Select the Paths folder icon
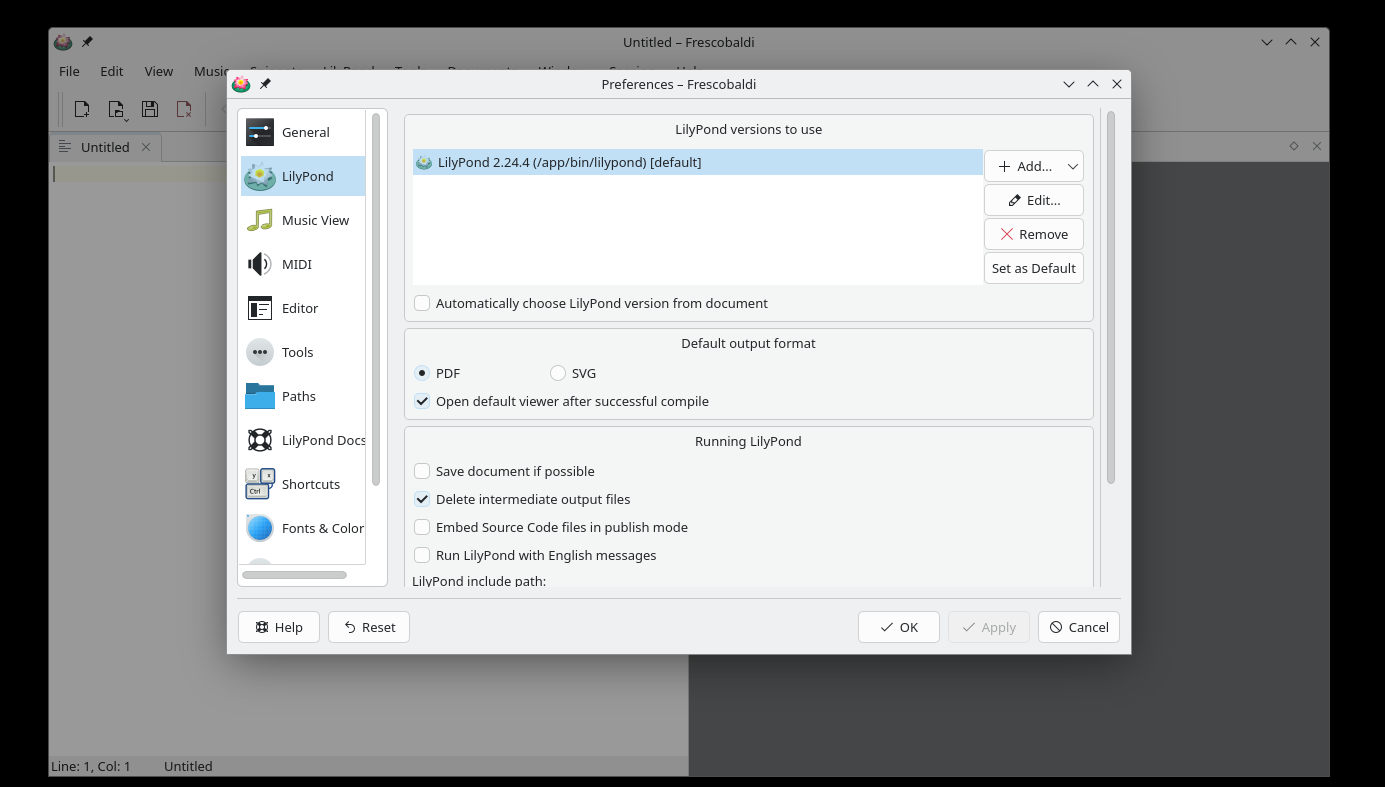1385x787 pixels. click(x=260, y=396)
